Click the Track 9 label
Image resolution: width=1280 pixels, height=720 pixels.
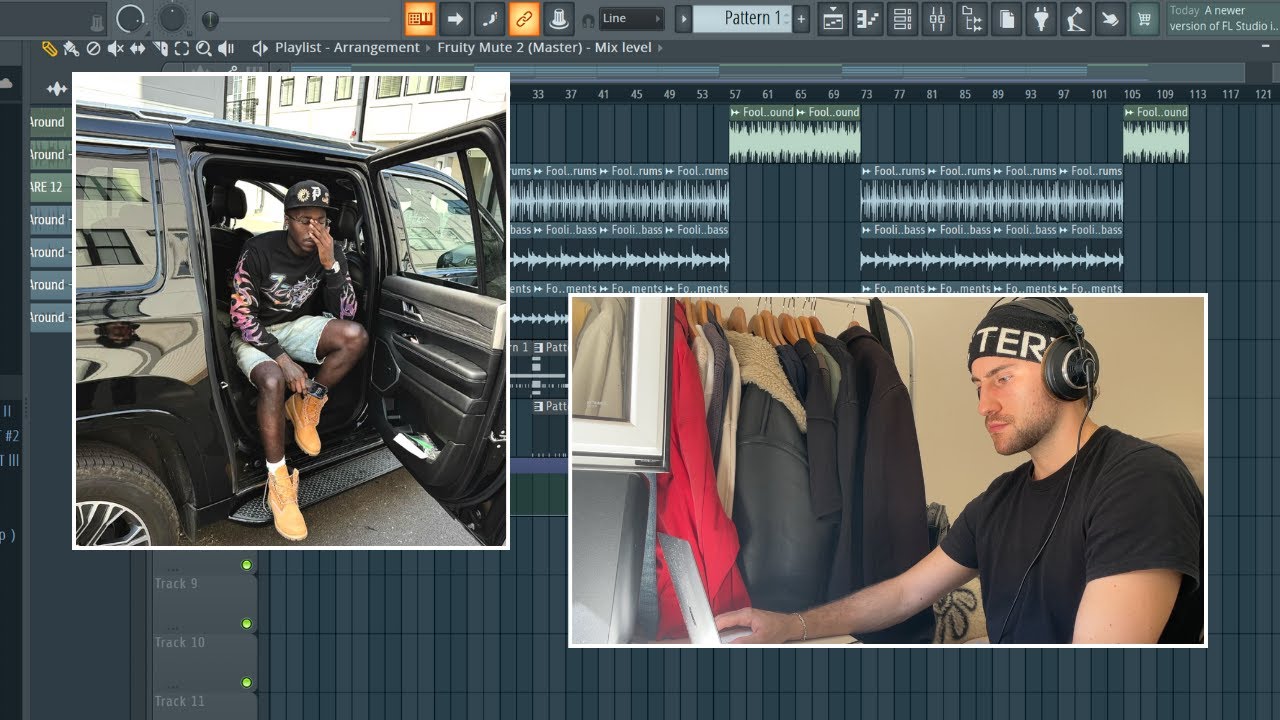[x=176, y=583]
